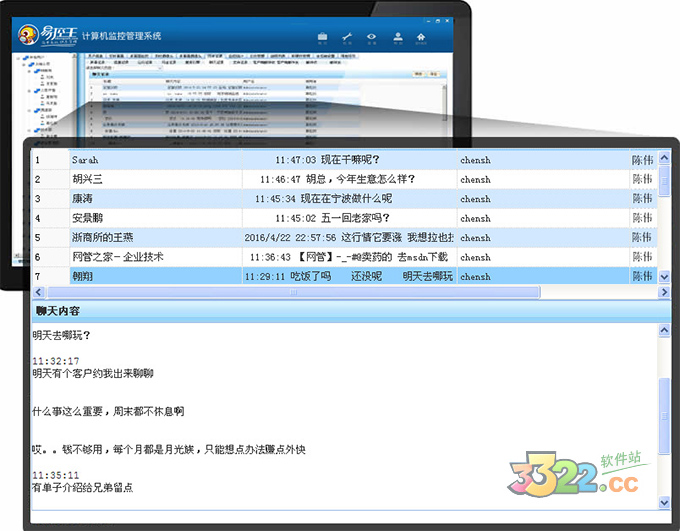Click the user account icon in the top toolbar
Screen dimensions: 680x531
(398, 37)
